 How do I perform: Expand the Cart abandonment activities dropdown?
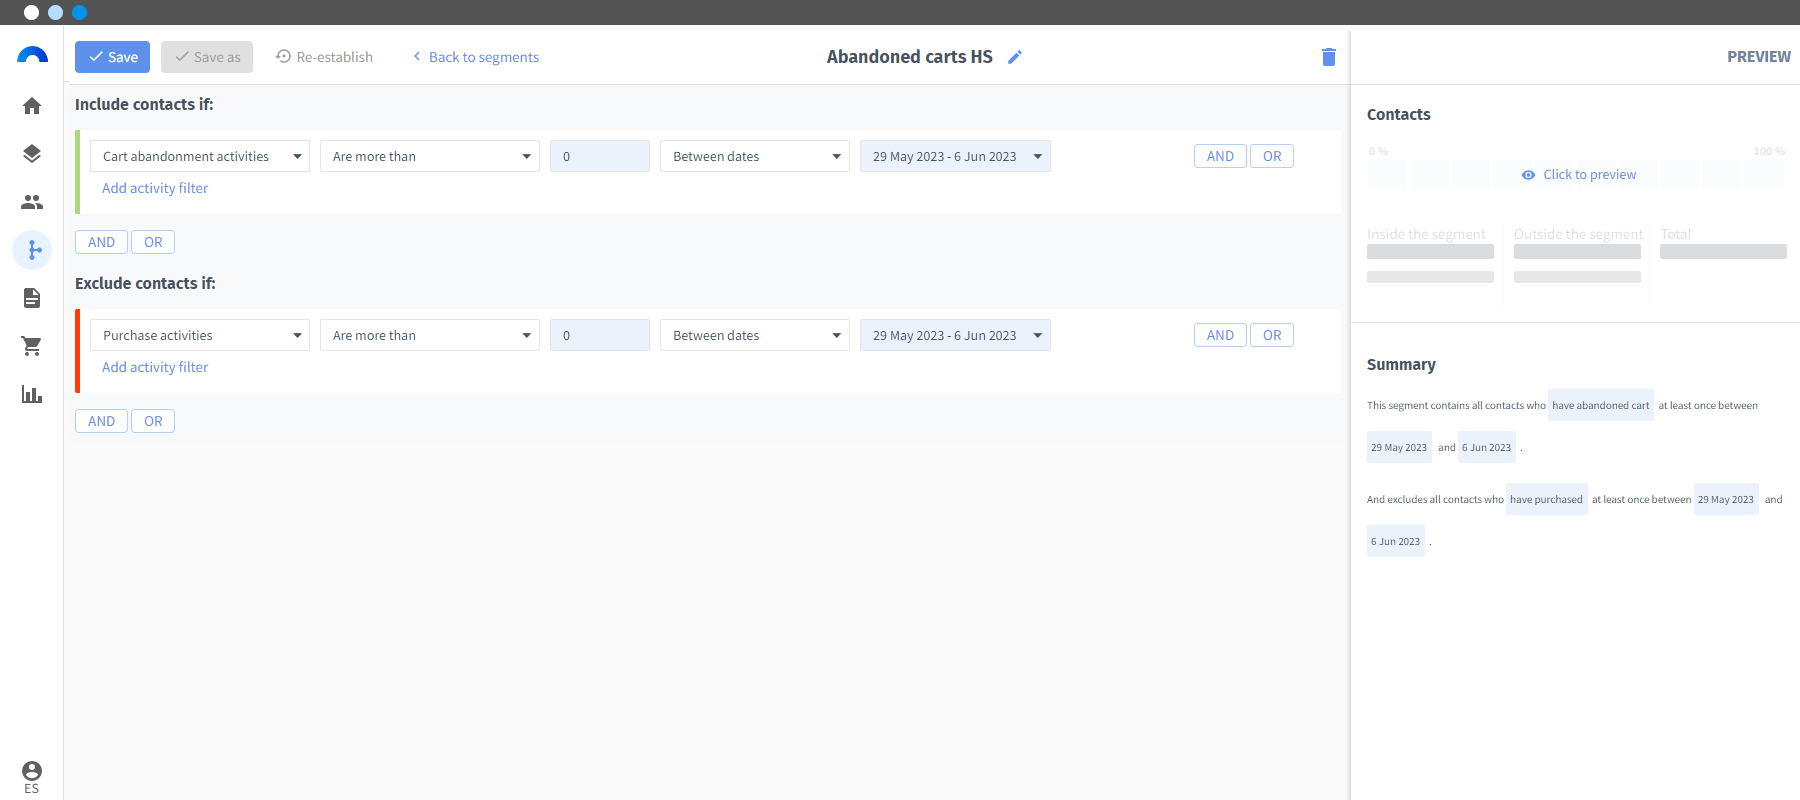click(200, 156)
